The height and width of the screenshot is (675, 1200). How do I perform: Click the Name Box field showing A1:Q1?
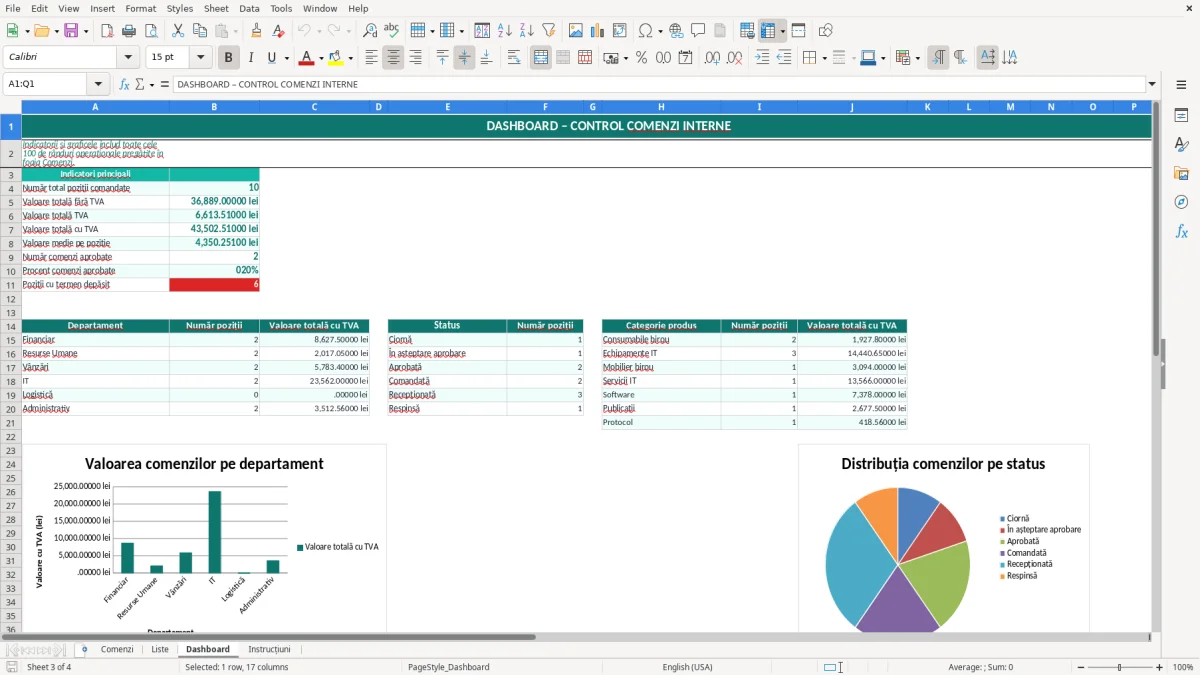pyautogui.click(x=46, y=84)
